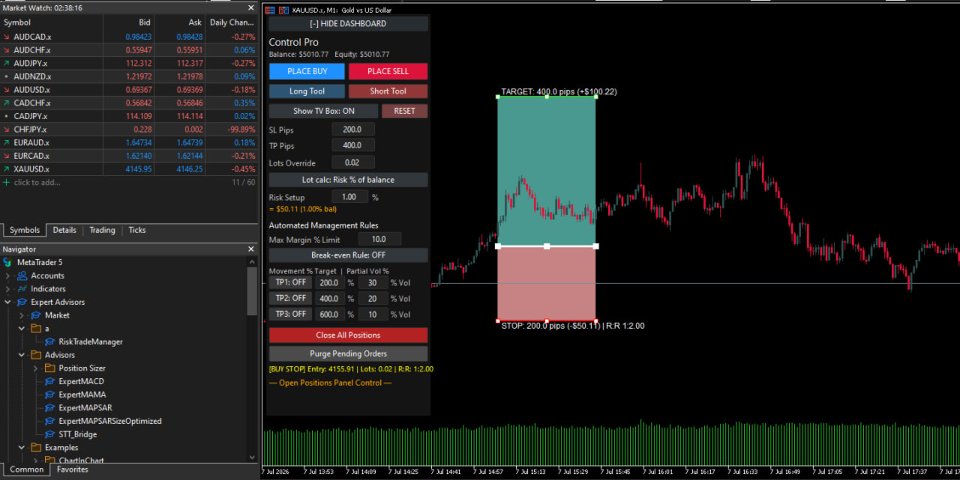The width and height of the screenshot is (960, 480).
Task: Toggle the TP1: OFF switch
Action: (290, 283)
